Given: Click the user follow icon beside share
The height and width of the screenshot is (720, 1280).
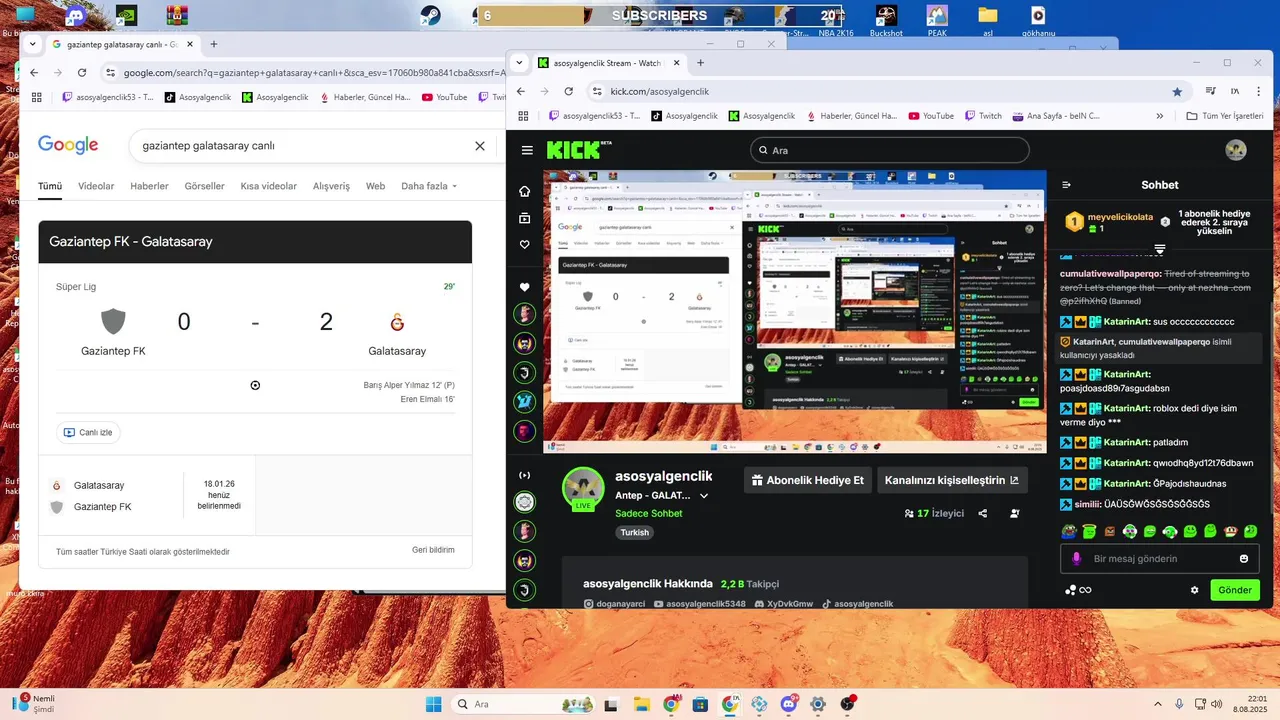Looking at the screenshot, I should point(1015,513).
